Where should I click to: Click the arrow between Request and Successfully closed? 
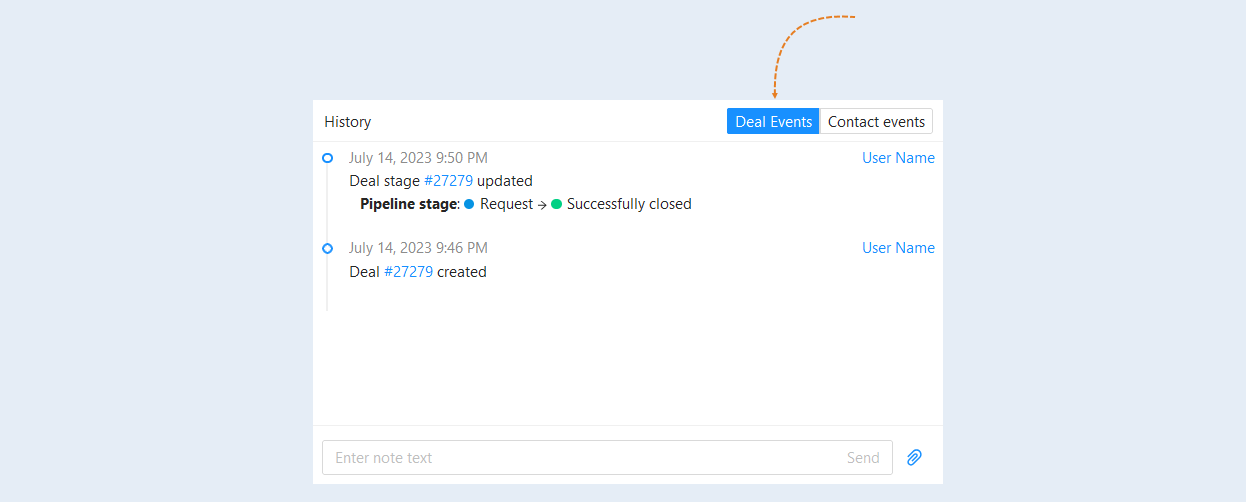click(542, 205)
